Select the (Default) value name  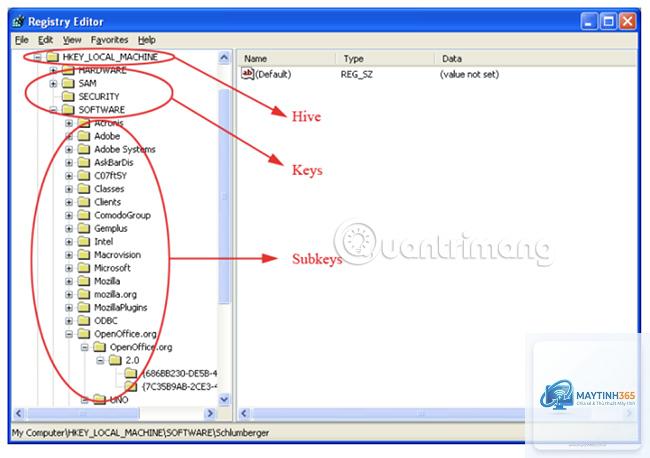273,74
